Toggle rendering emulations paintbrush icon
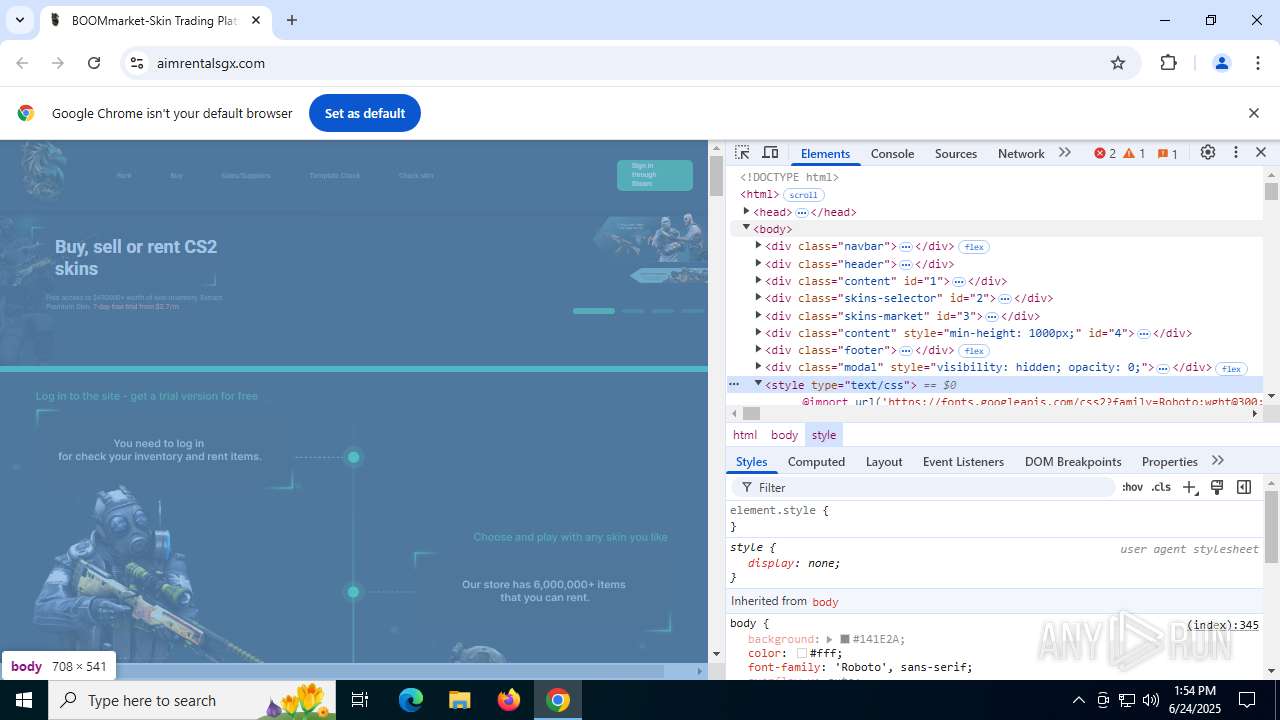 1217,487
